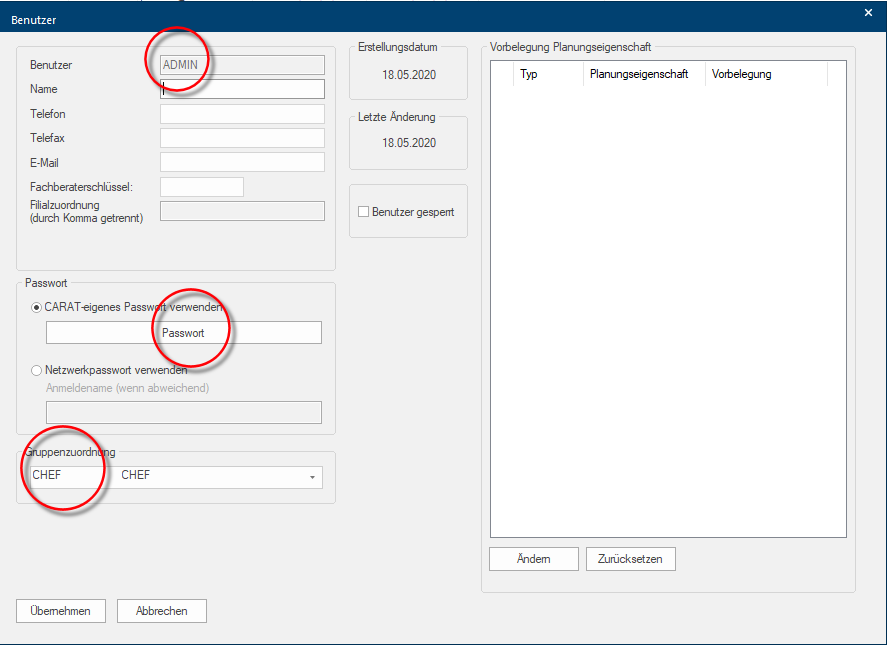Focus the Telefon text field
Image resolution: width=887 pixels, height=646 pixels.
pyautogui.click(x=242, y=114)
